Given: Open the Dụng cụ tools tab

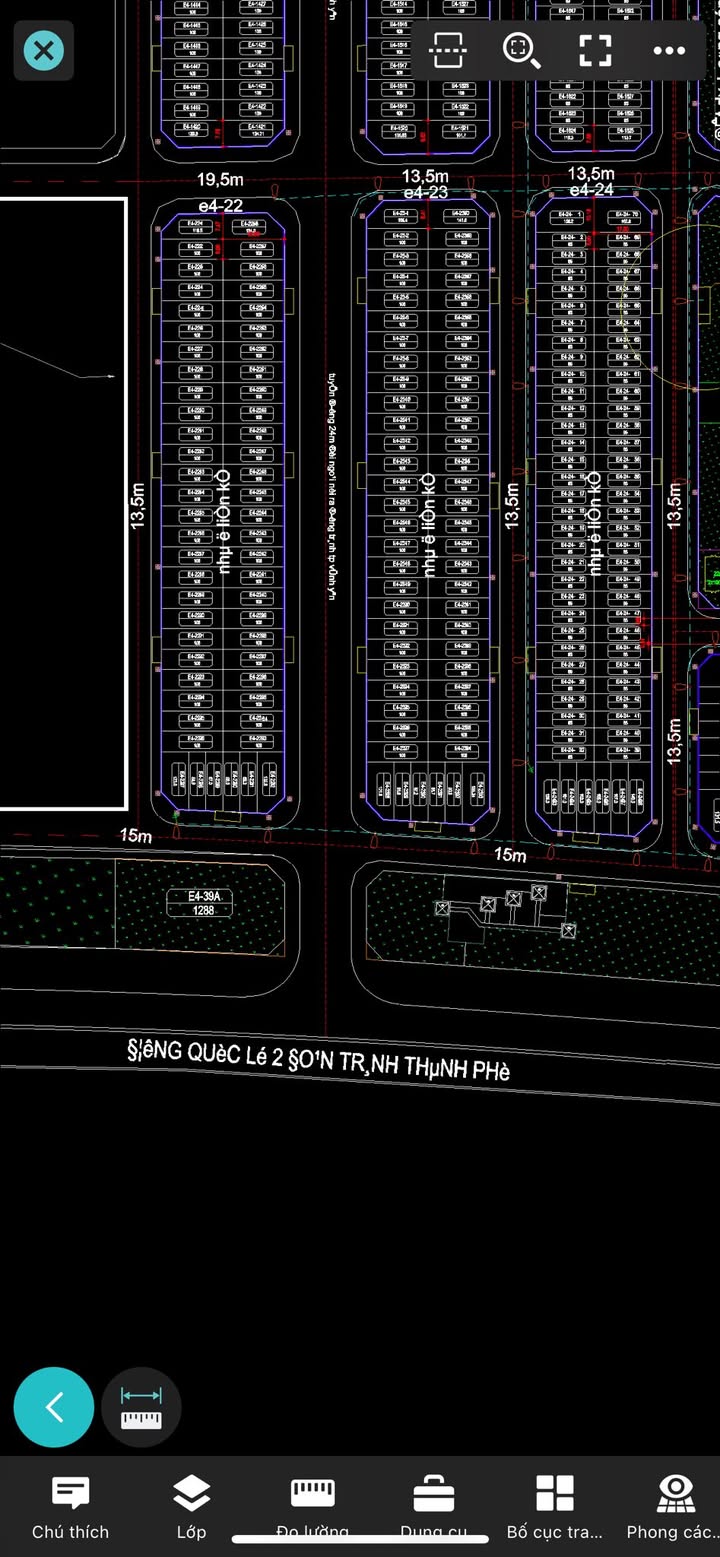Looking at the screenshot, I should coord(434,1507).
